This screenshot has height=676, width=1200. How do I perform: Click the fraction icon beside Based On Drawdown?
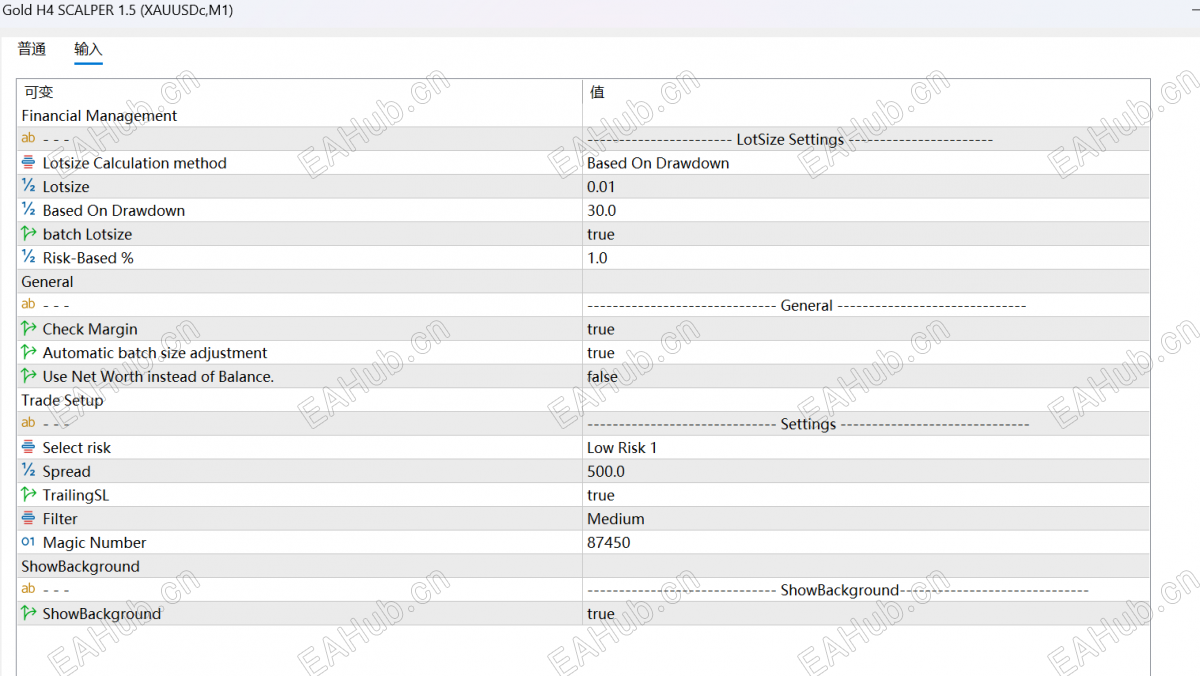(x=28, y=210)
